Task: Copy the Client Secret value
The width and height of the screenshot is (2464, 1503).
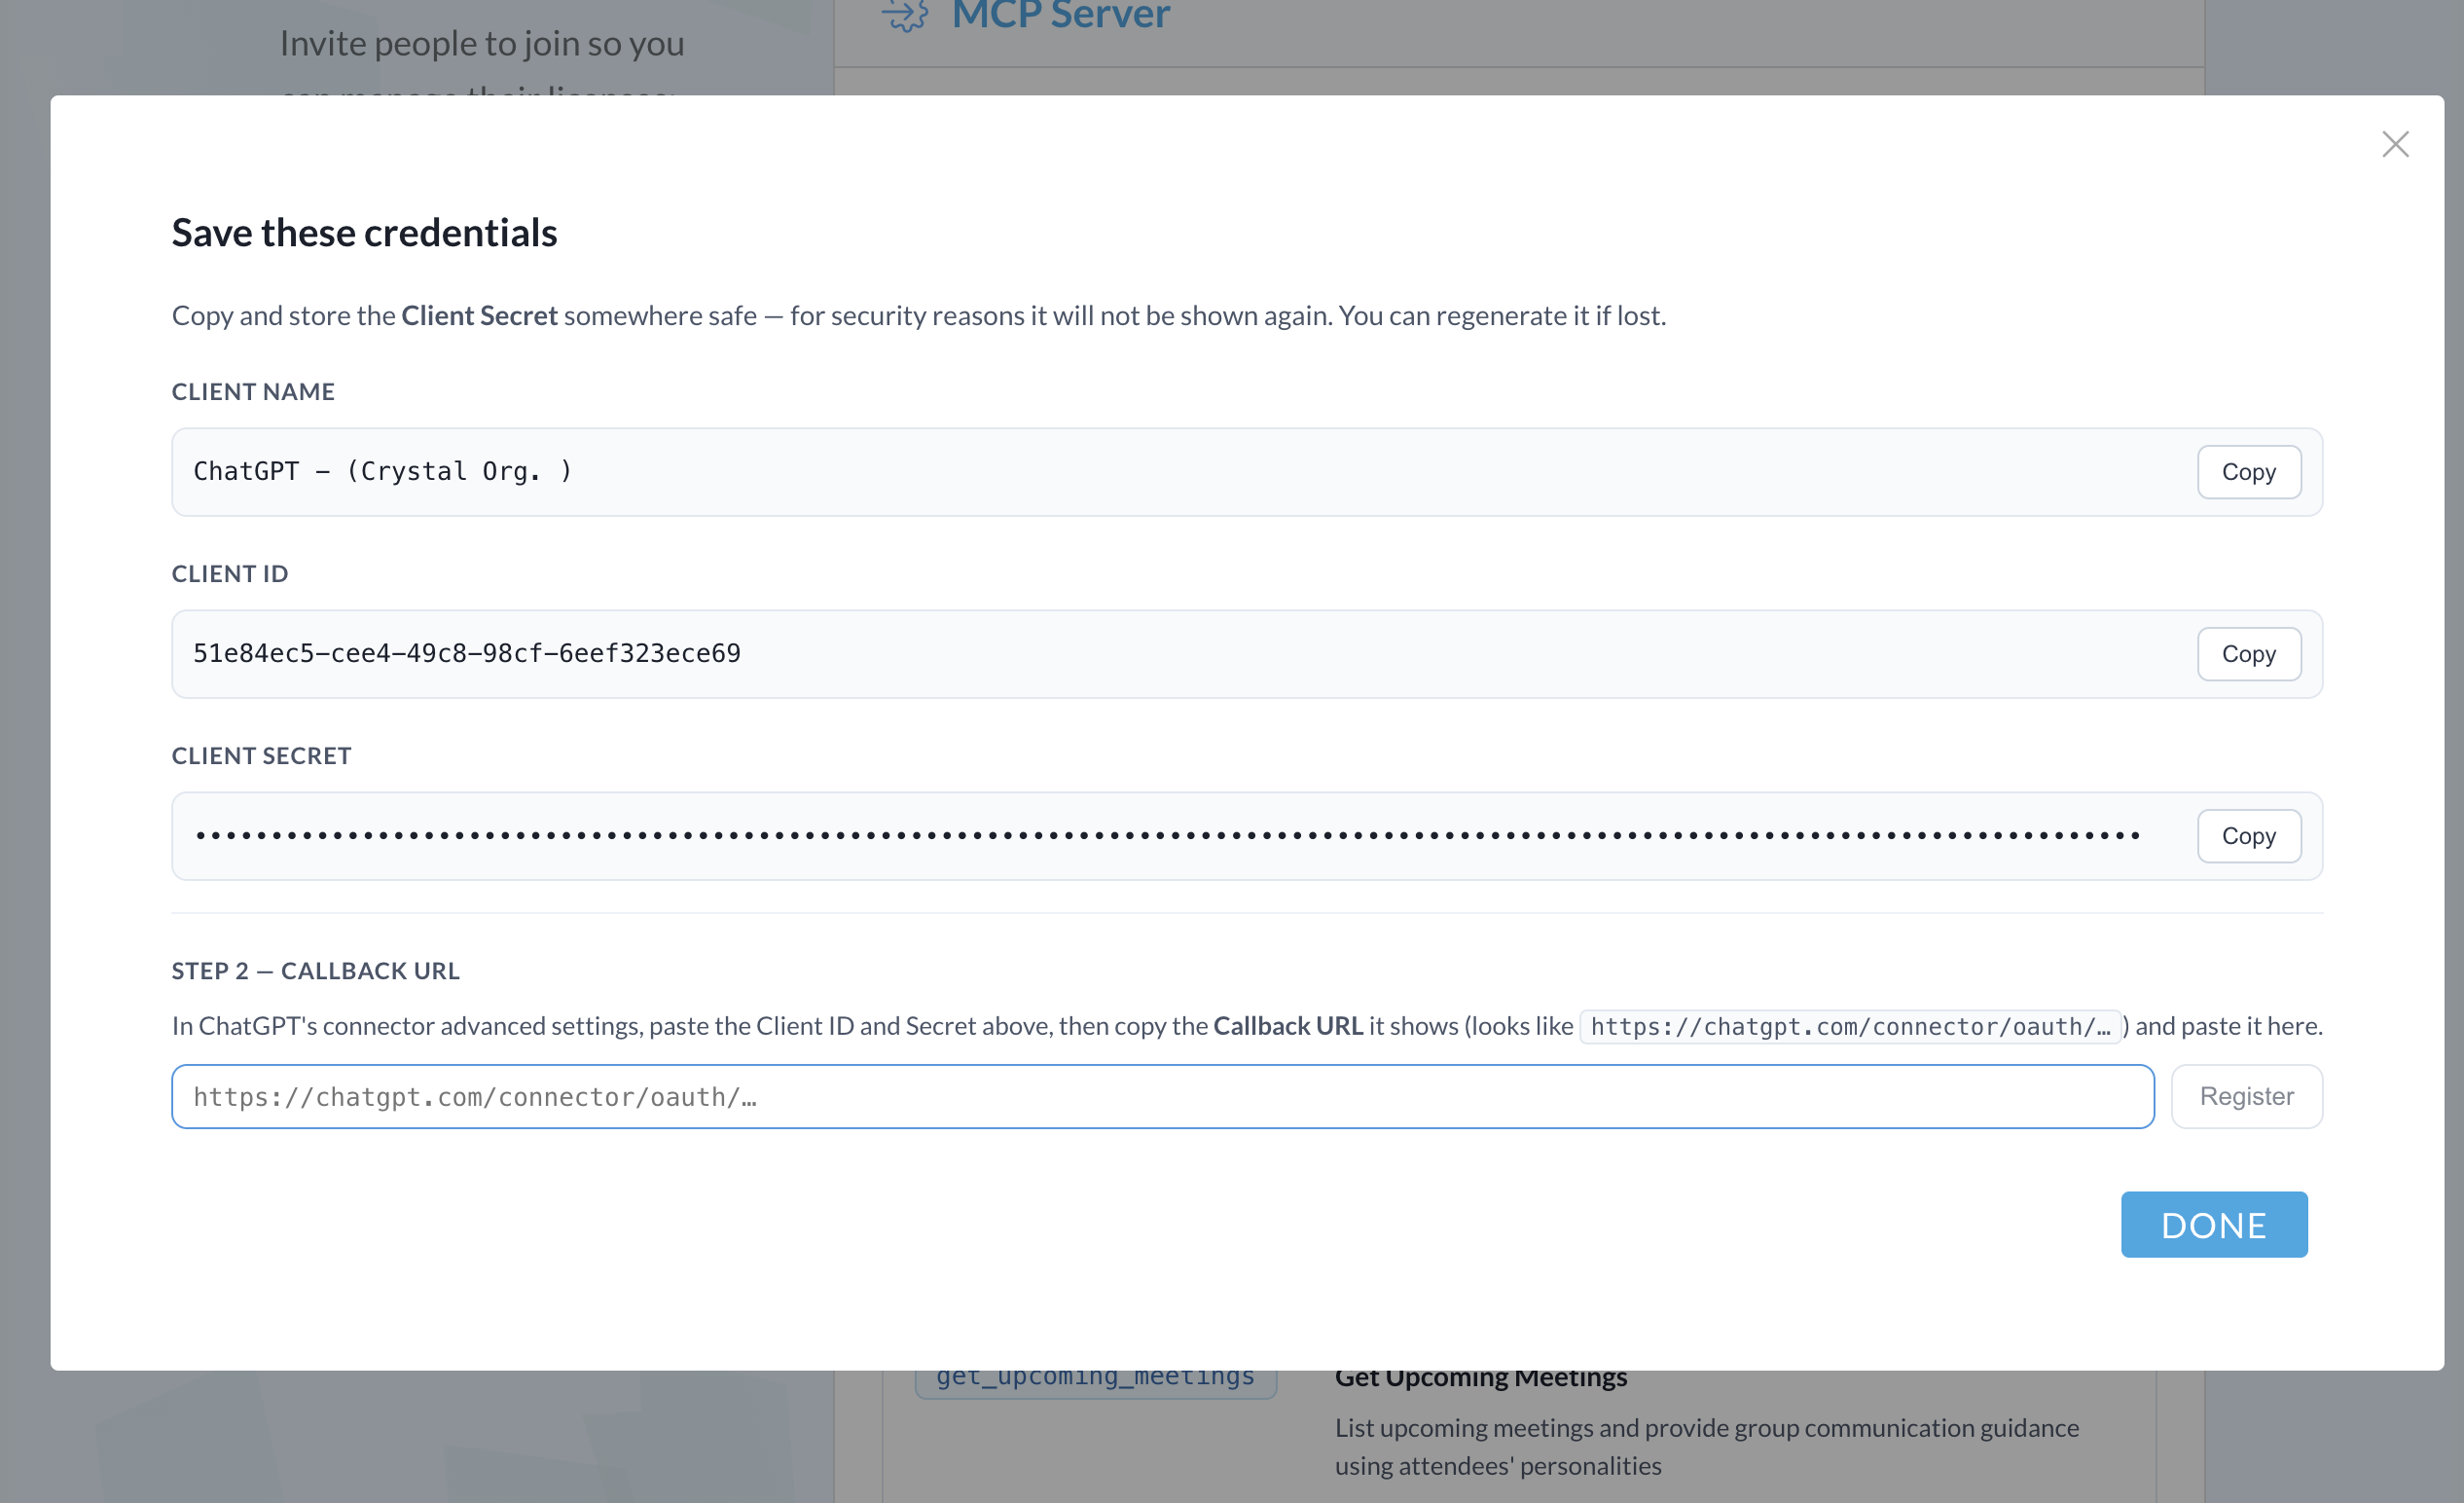Action: (2249, 835)
